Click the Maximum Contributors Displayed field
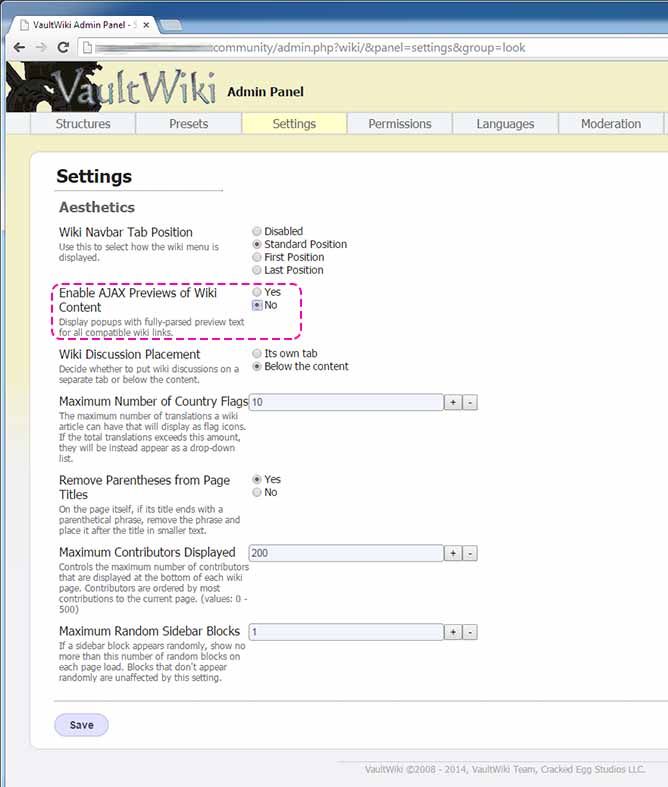 [x=346, y=553]
